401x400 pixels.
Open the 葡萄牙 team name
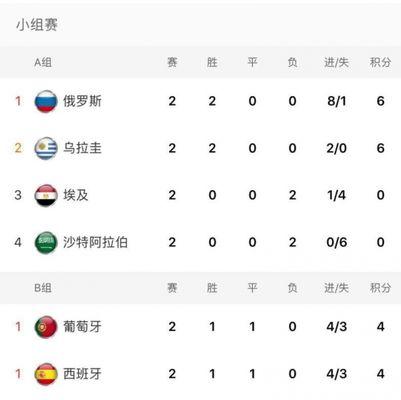(x=82, y=326)
